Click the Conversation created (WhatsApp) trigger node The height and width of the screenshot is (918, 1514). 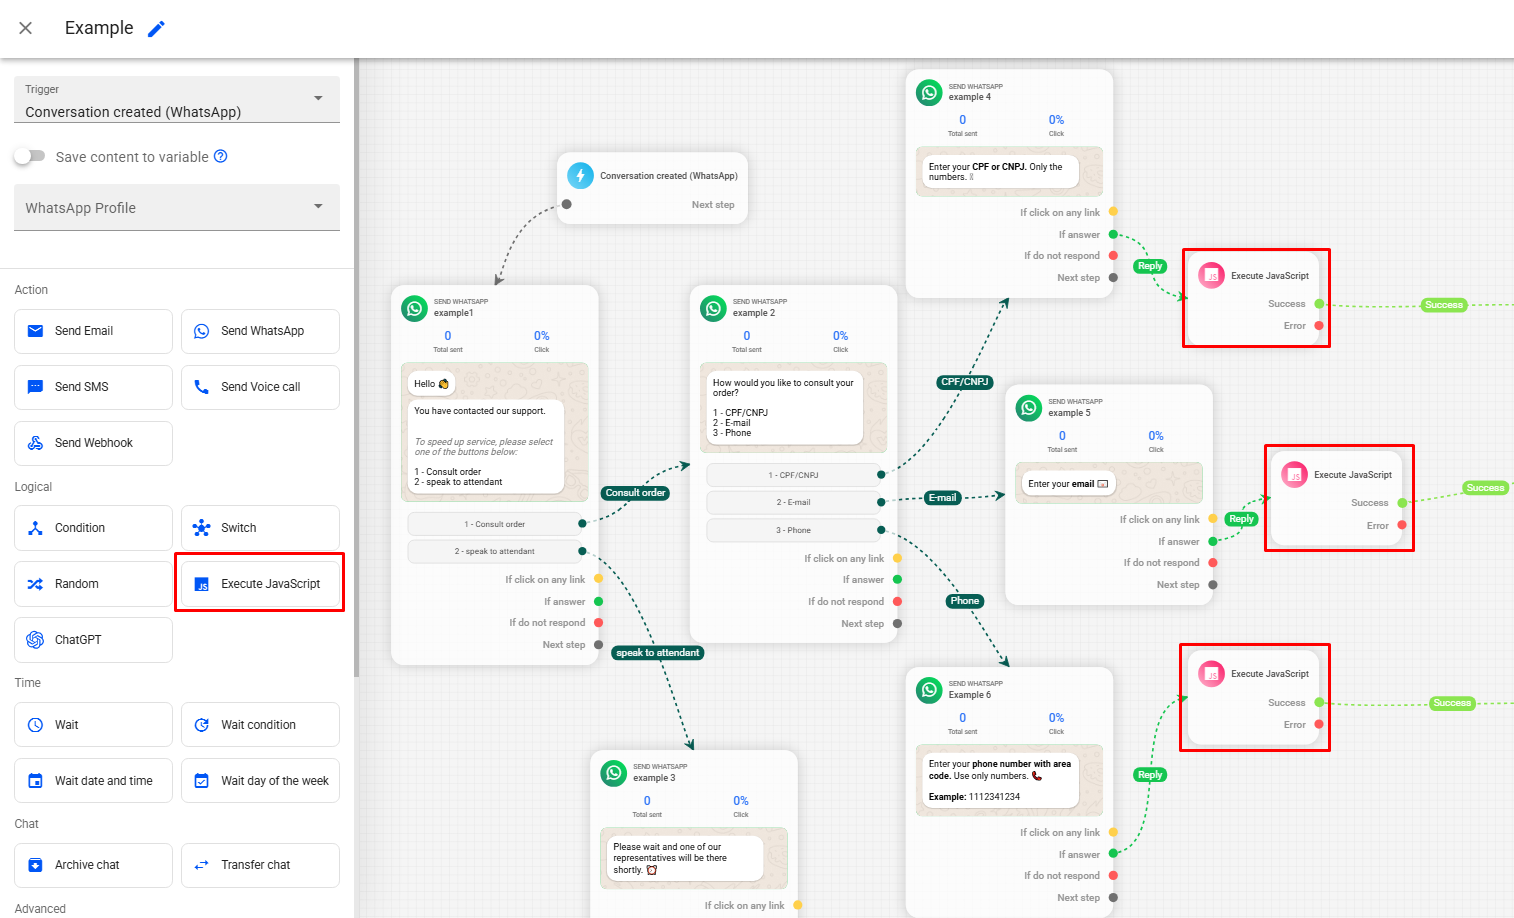pos(652,188)
